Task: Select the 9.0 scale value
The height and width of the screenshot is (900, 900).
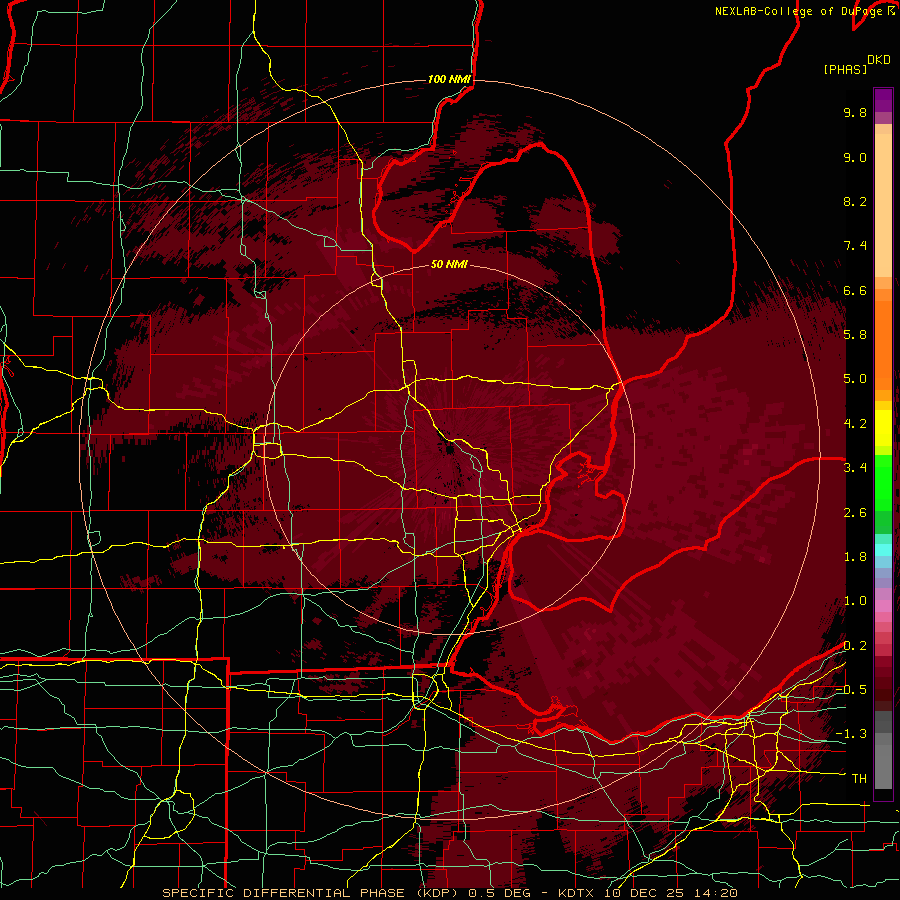Action: pos(855,157)
